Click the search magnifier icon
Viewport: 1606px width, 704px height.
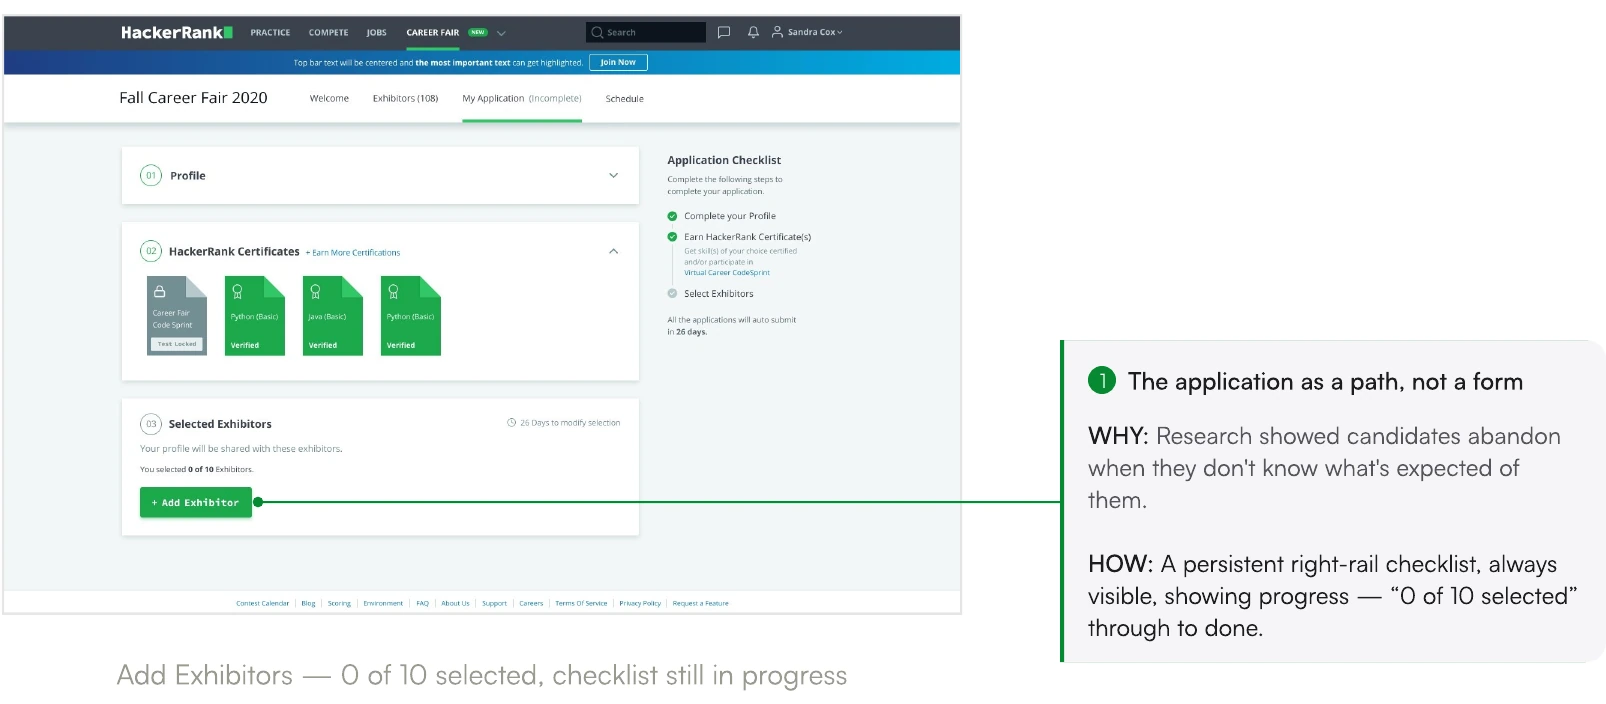coord(597,32)
